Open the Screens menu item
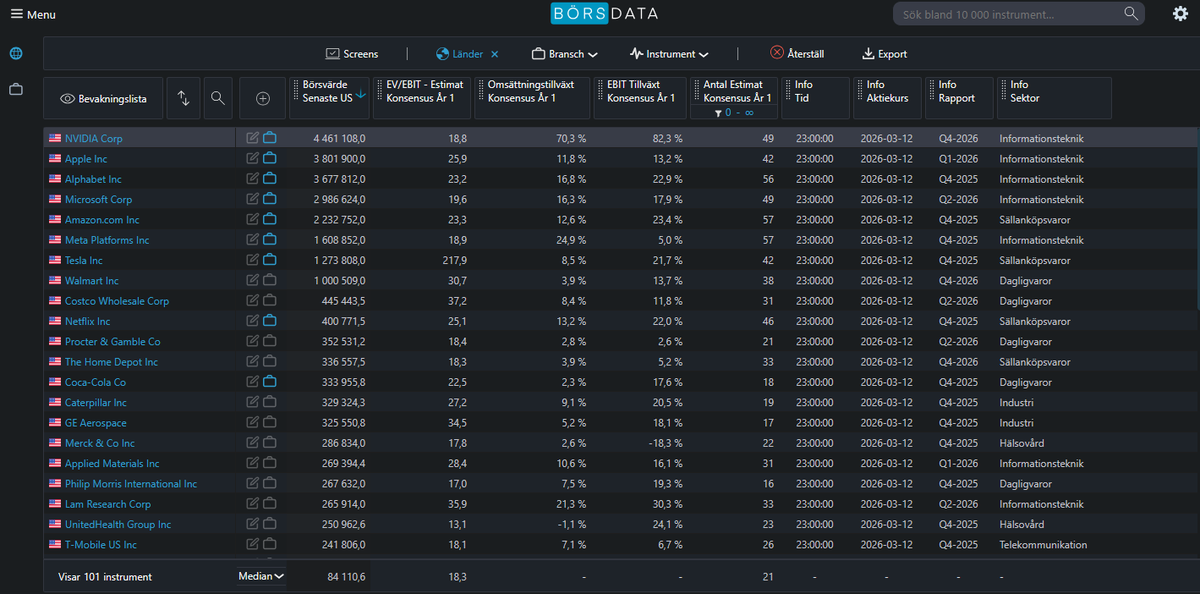The image size is (1200, 594). coord(352,54)
